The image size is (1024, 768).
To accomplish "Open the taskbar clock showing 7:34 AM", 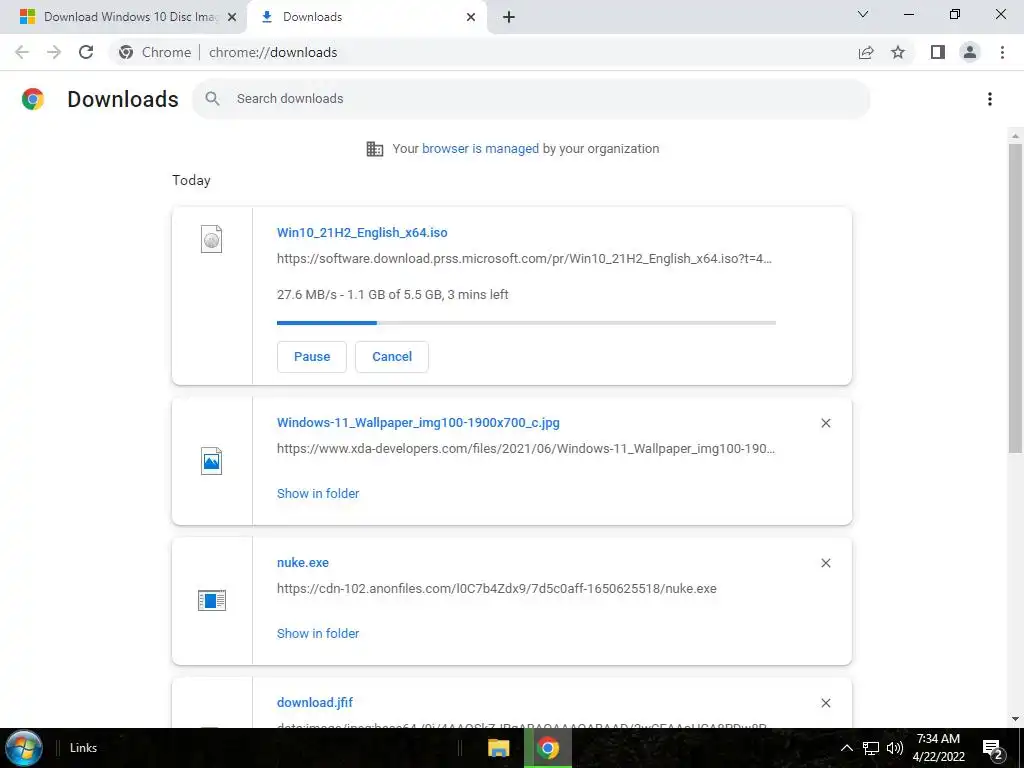I will click(938, 748).
